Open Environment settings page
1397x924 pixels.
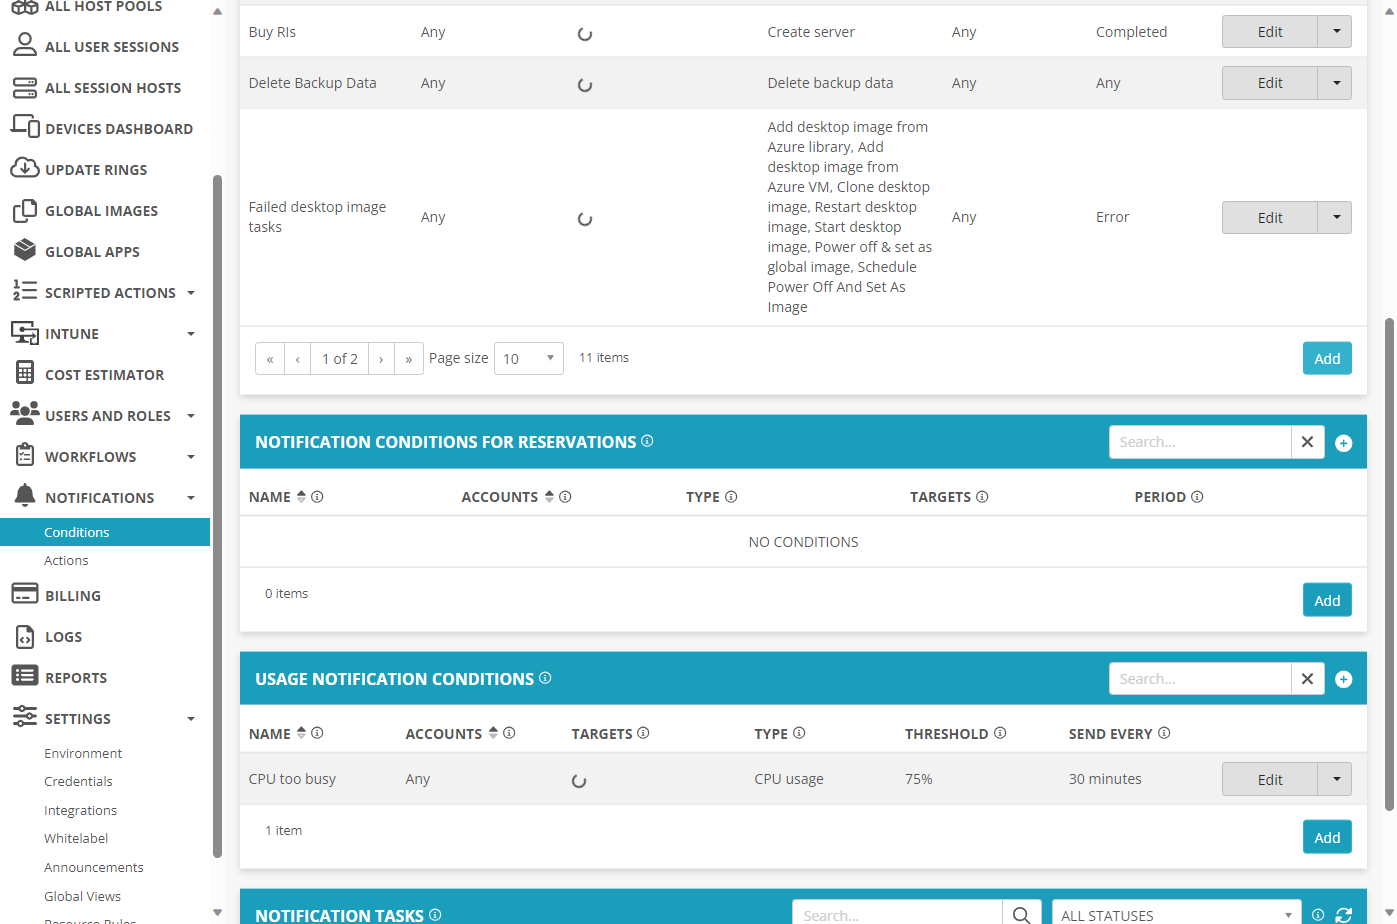coord(83,754)
